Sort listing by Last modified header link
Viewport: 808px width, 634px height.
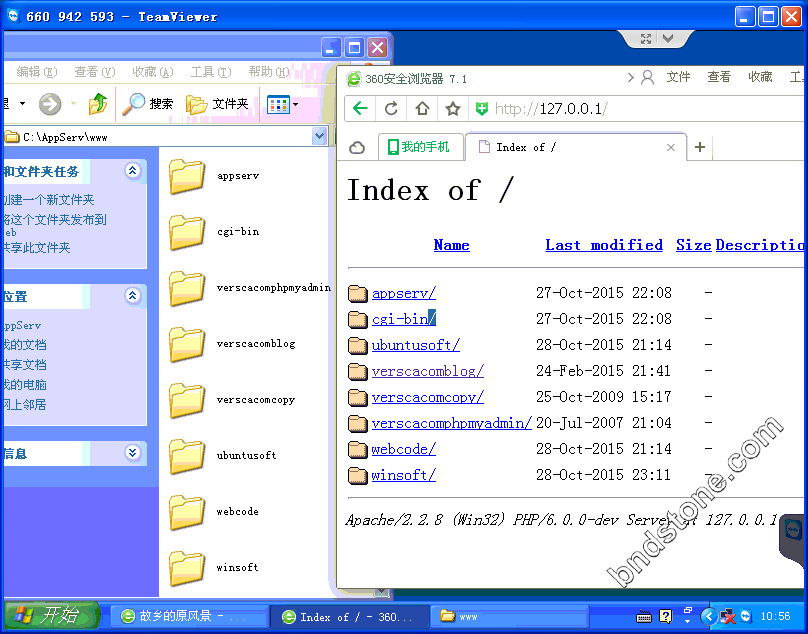tap(604, 245)
